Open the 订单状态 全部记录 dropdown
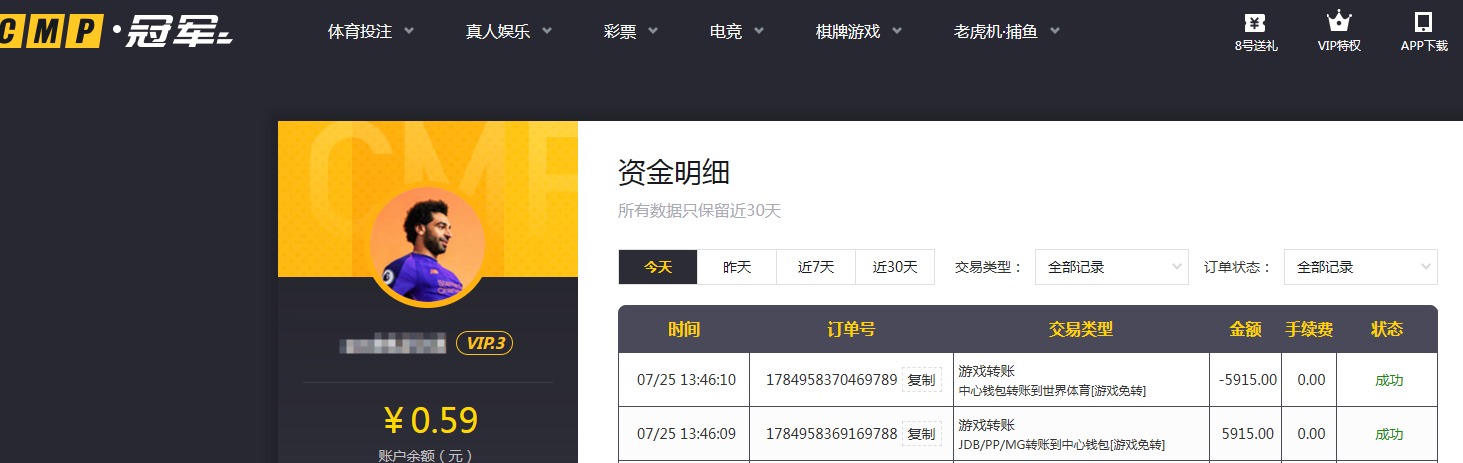The width and height of the screenshot is (1463, 463). [1361, 267]
